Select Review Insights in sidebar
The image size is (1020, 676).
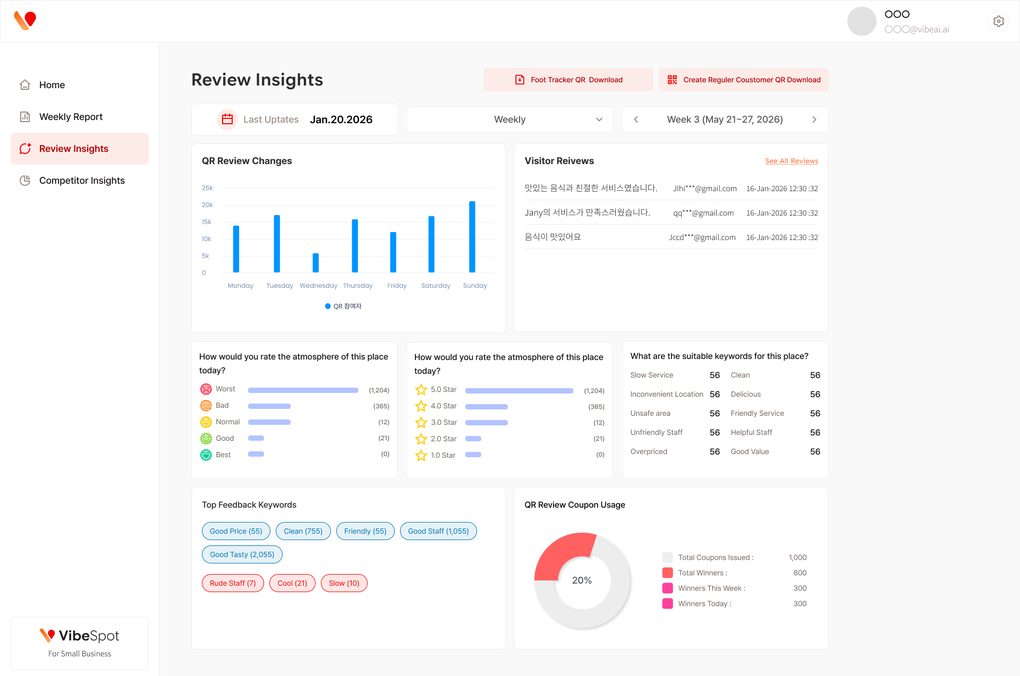pyautogui.click(x=79, y=148)
